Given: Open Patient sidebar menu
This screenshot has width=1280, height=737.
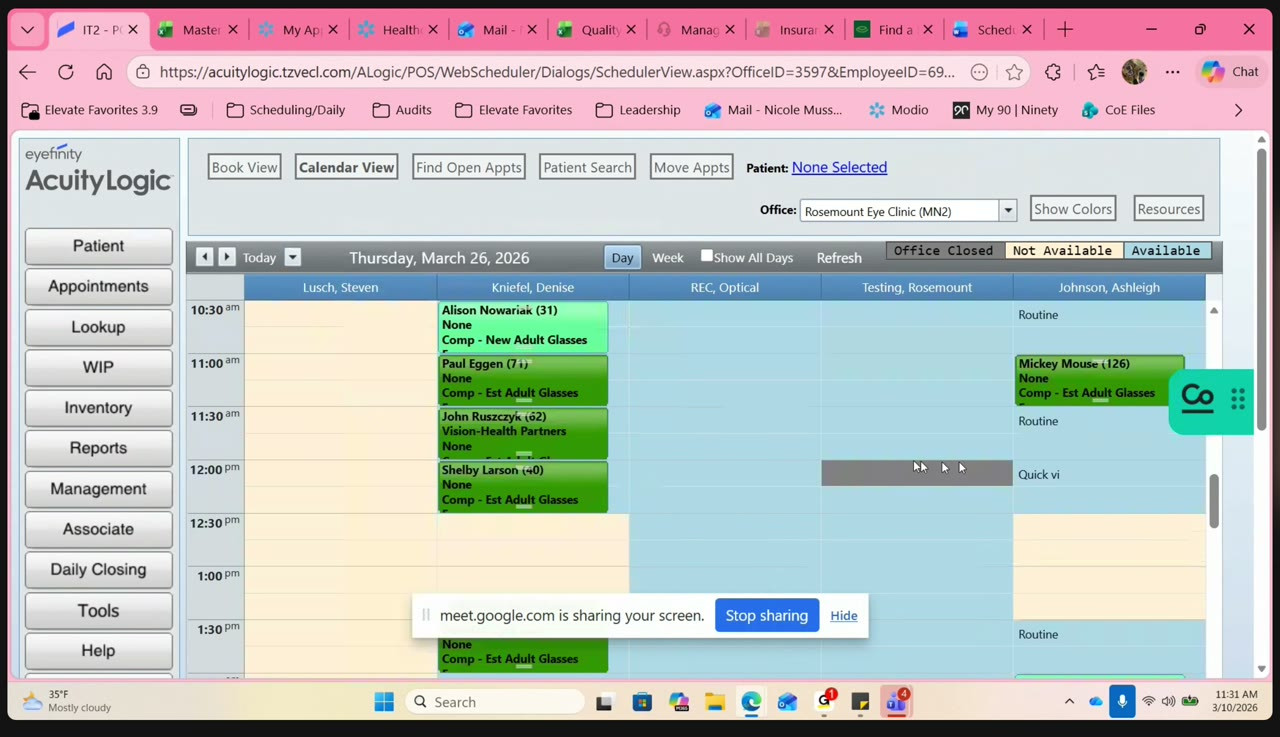Looking at the screenshot, I should pos(98,246).
